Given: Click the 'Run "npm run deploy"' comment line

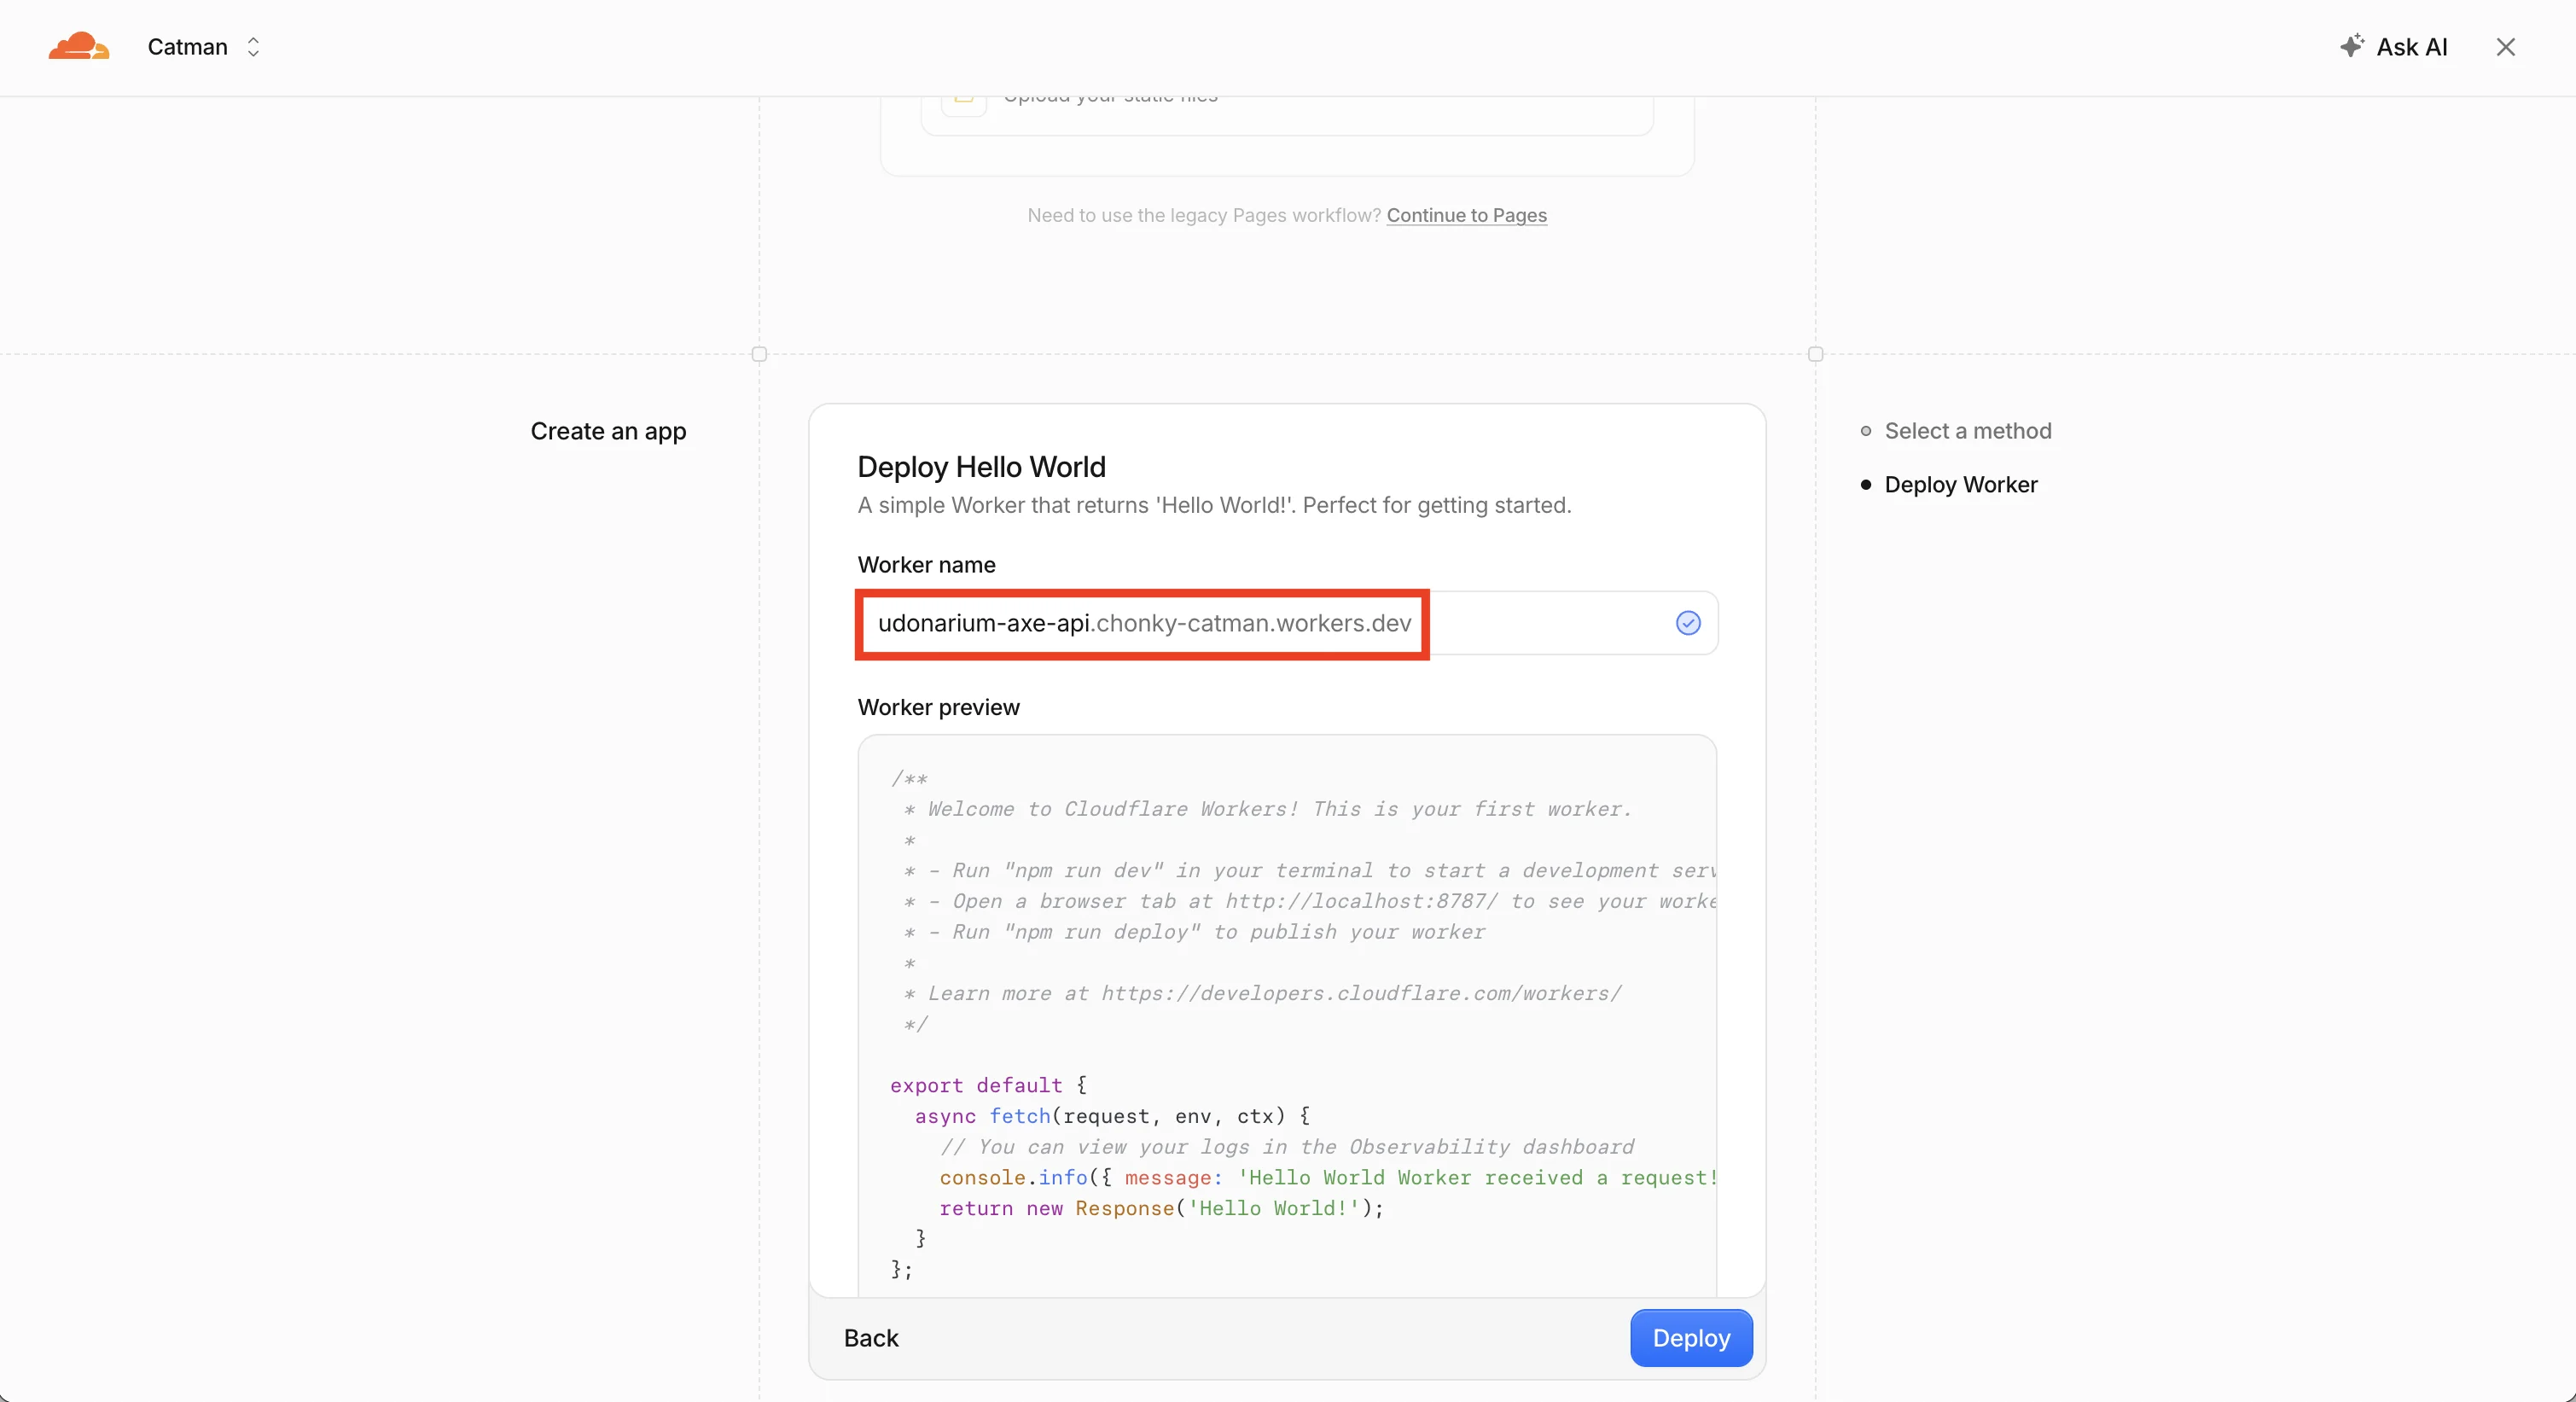Looking at the screenshot, I should [x=1194, y=932].
